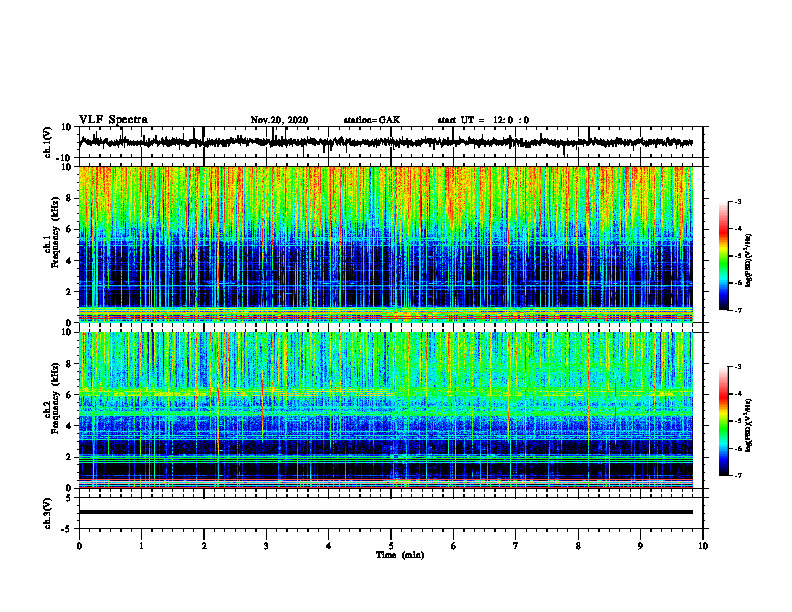
Task: Click the '-7' label on the ch.2 color scale
Action: point(738,476)
